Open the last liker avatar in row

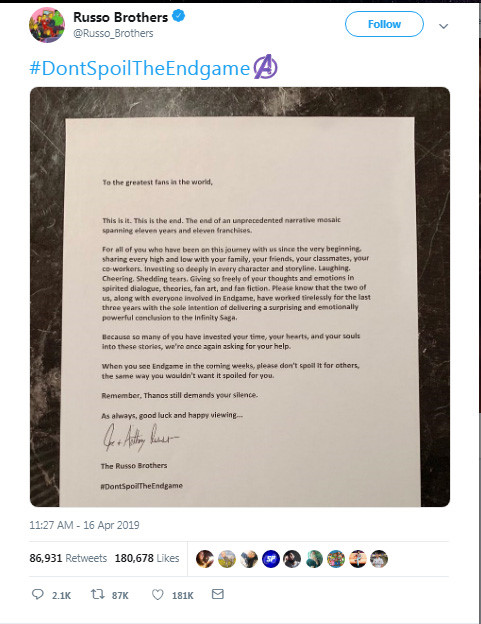(x=379, y=559)
